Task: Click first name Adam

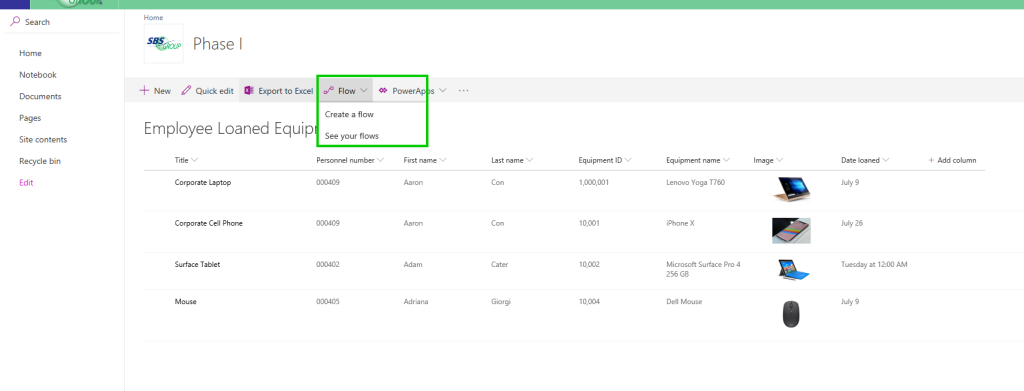Action: [413, 264]
